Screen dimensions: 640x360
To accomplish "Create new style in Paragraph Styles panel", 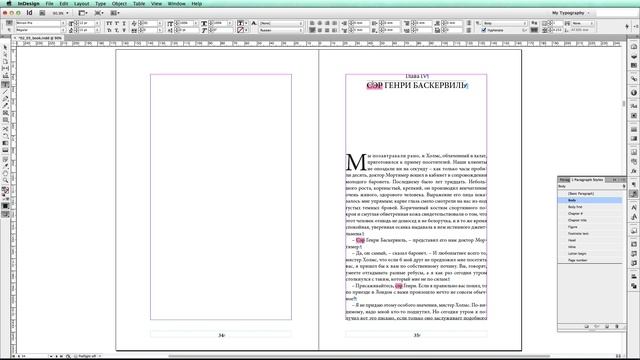I will (x=607, y=327).
